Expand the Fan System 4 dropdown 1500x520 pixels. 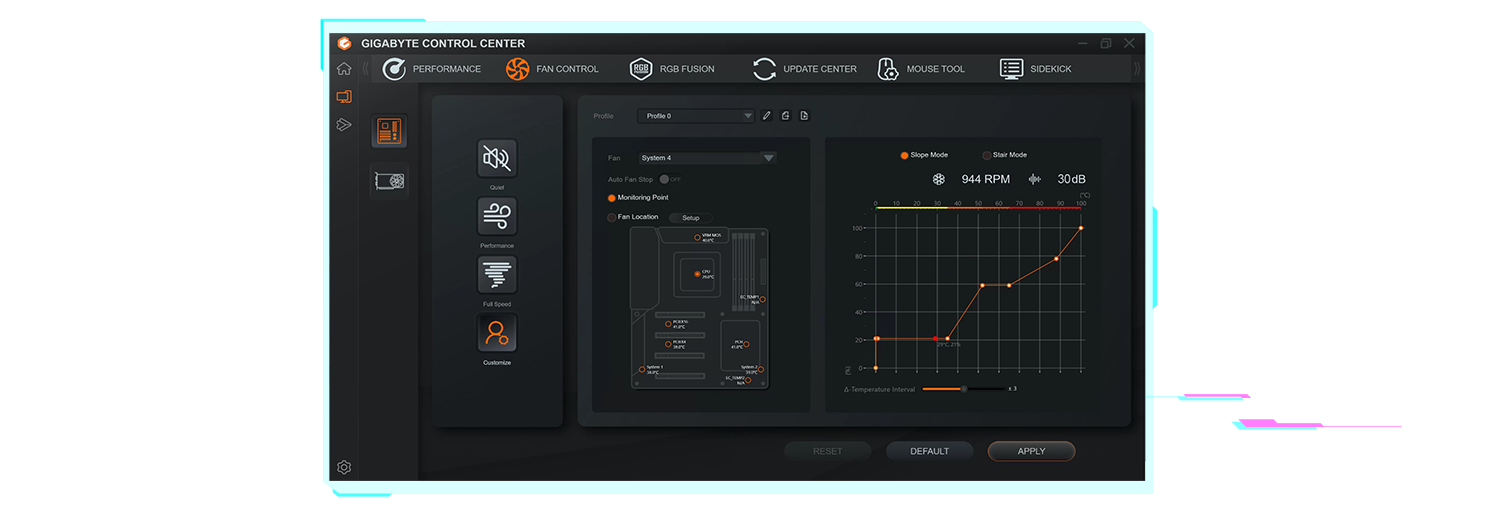(708, 158)
